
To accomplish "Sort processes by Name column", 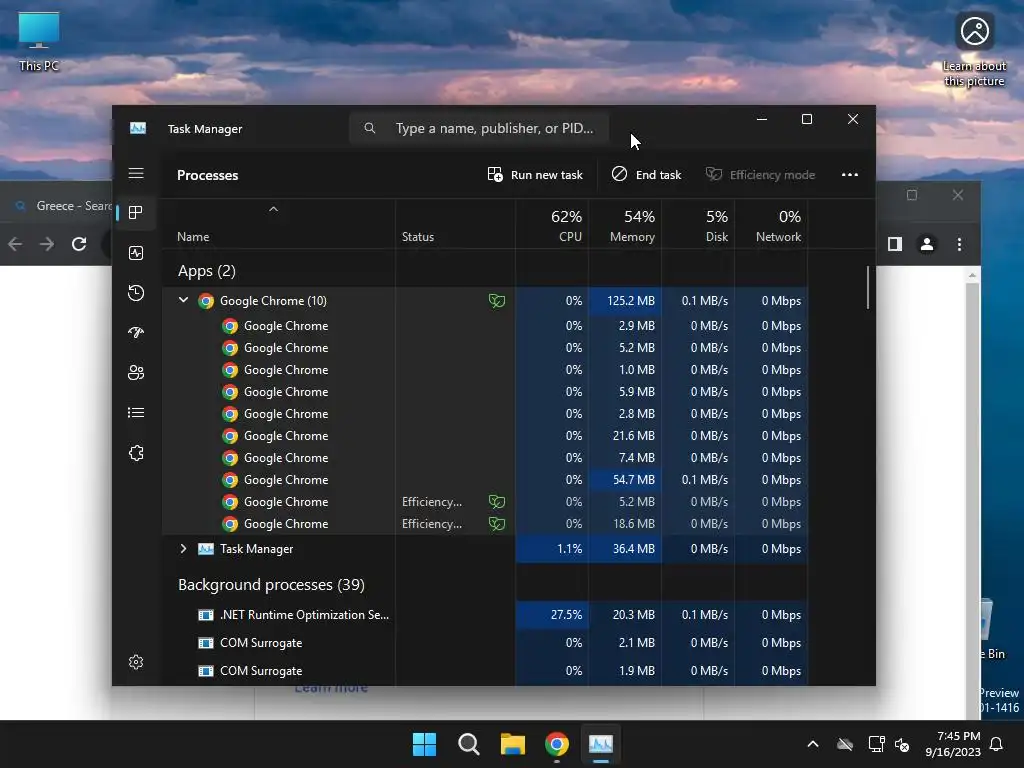I will click(193, 236).
